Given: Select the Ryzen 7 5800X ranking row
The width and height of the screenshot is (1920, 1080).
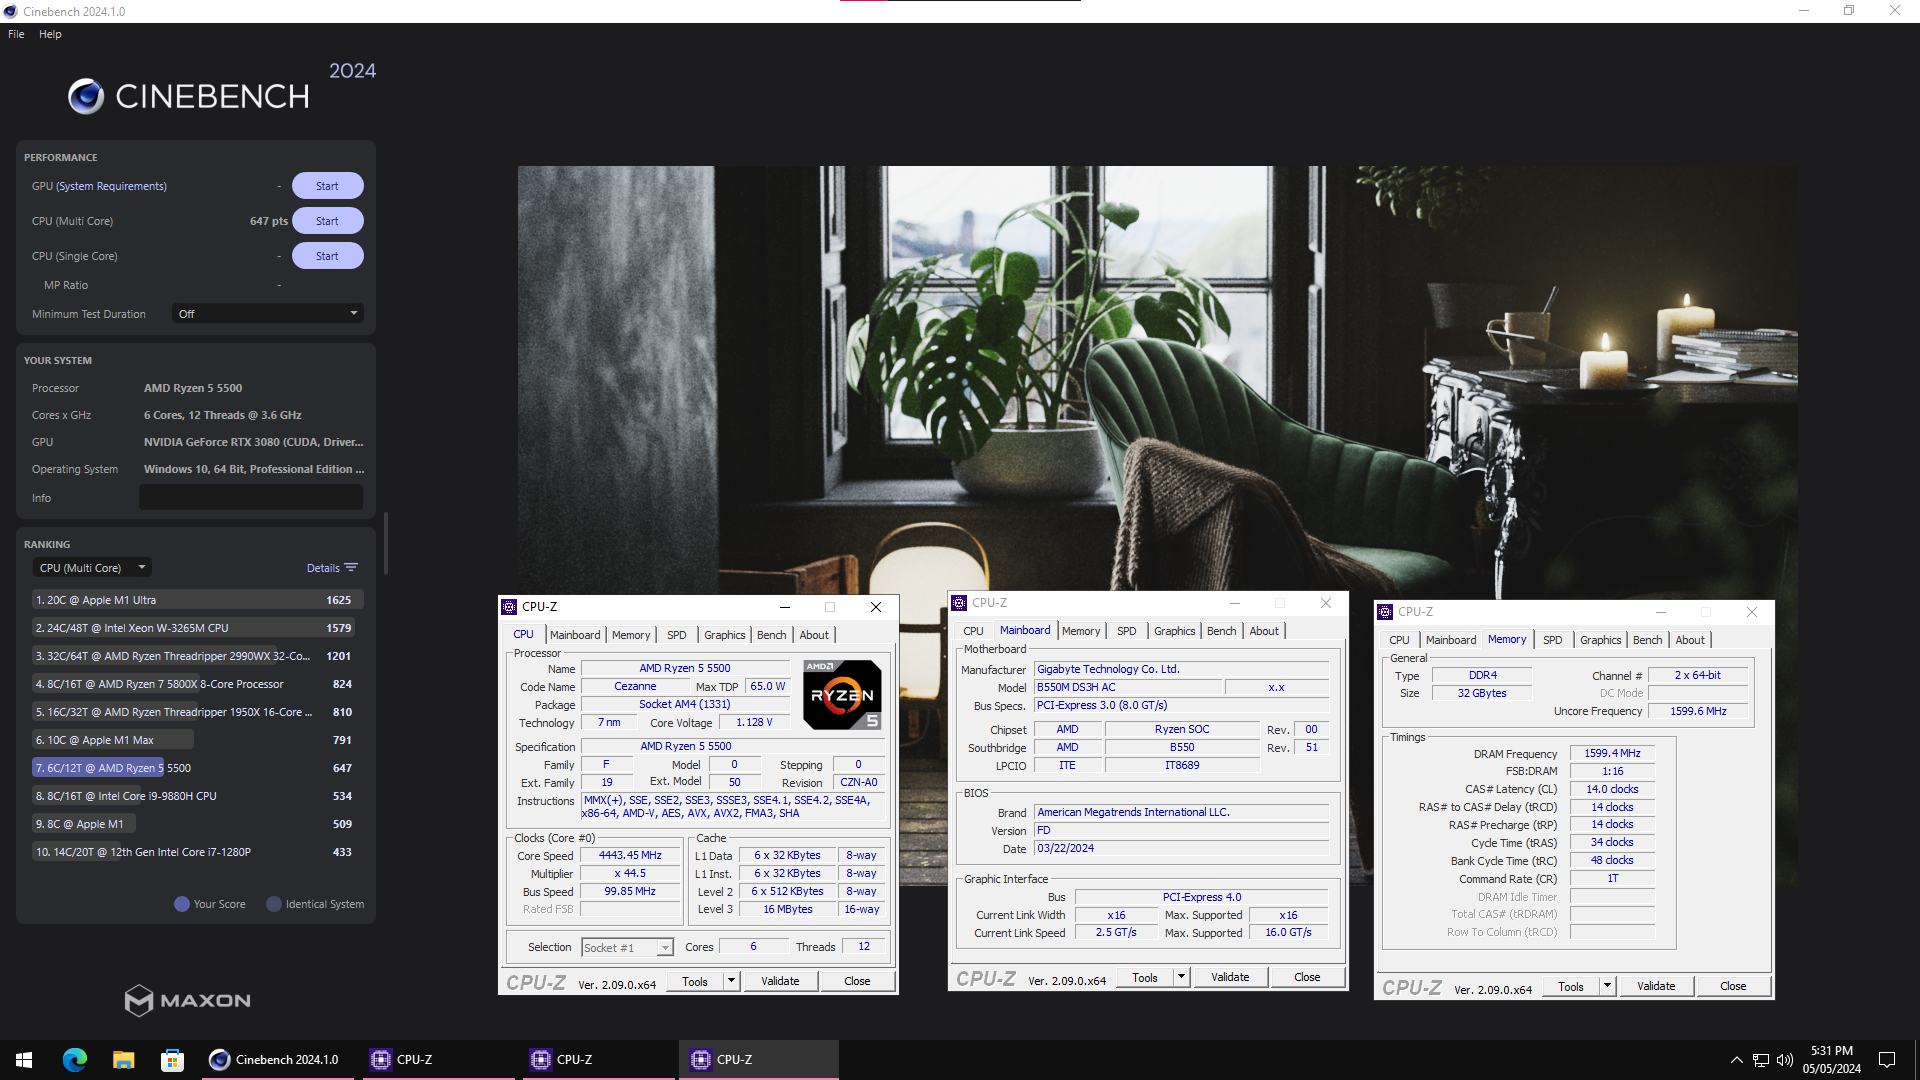Looking at the screenshot, I should pyautogui.click(x=196, y=684).
